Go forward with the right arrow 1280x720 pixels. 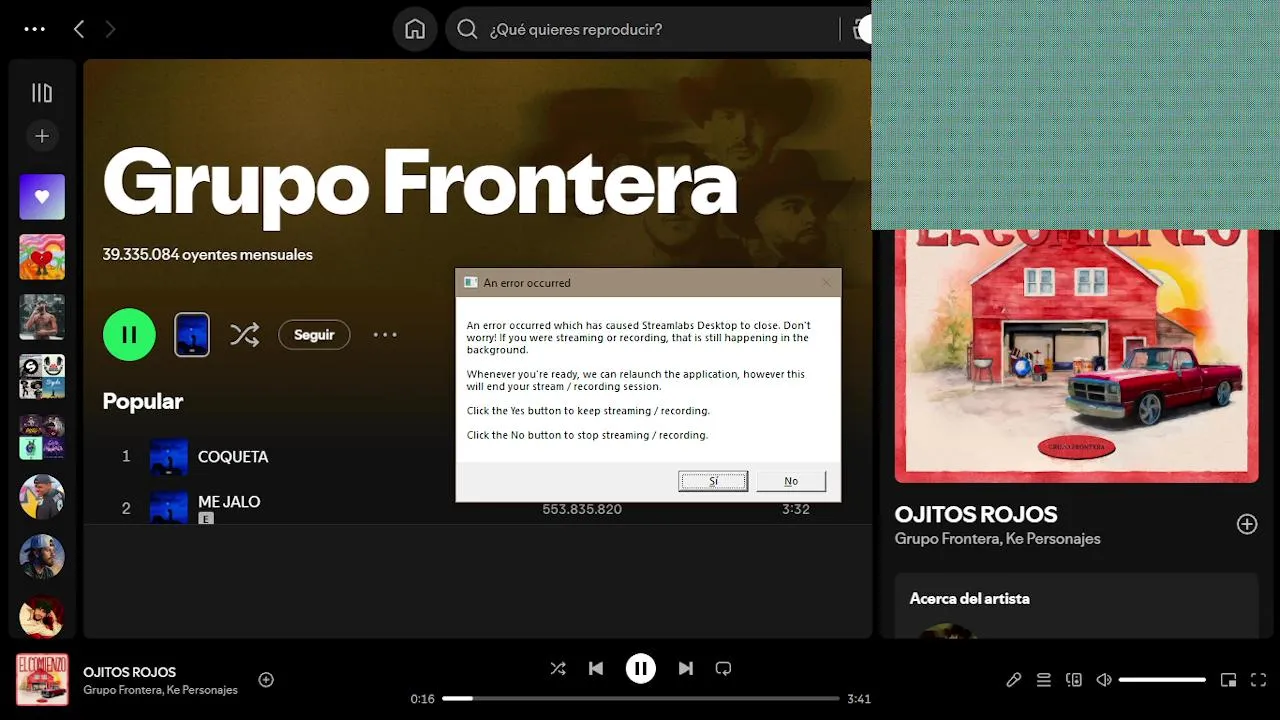pyautogui.click(x=110, y=29)
